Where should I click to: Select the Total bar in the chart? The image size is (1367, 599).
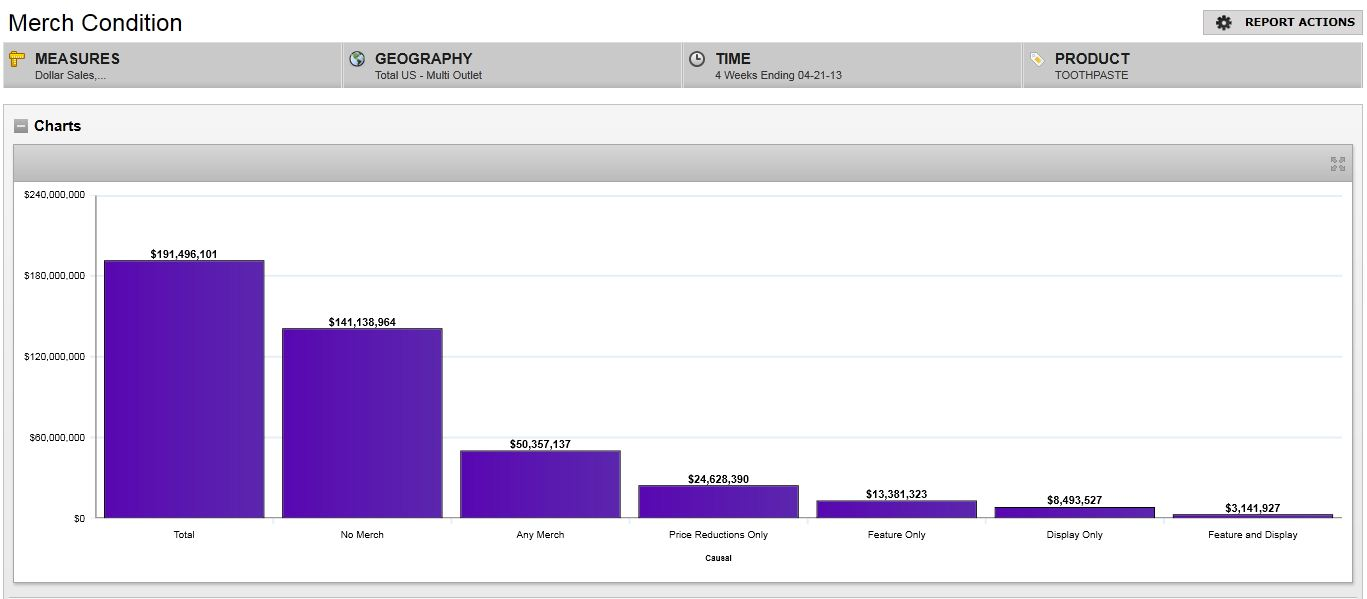[x=184, y=389]
